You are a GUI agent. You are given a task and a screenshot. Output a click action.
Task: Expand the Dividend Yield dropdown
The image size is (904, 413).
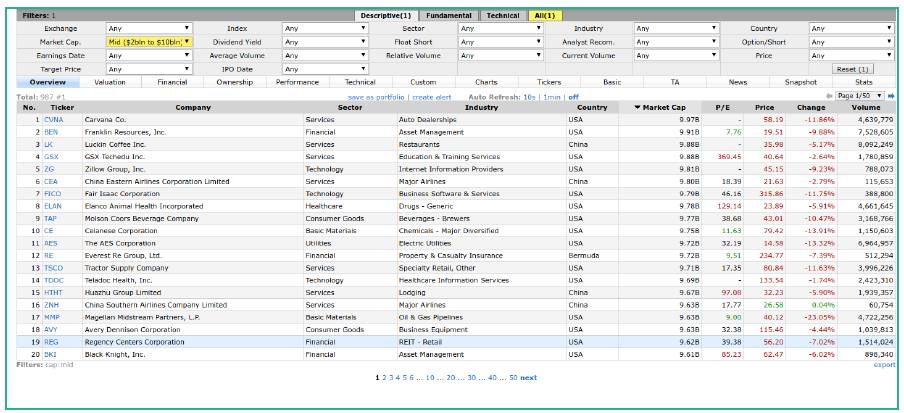tap(325, 42)
